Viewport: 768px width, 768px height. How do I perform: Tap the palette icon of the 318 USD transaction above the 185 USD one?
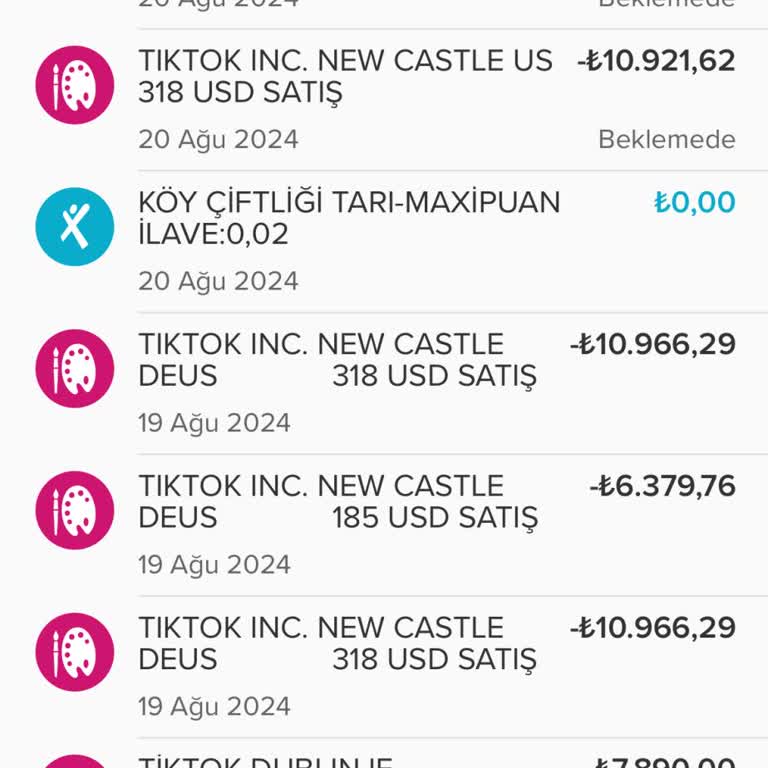pos(75,368)
